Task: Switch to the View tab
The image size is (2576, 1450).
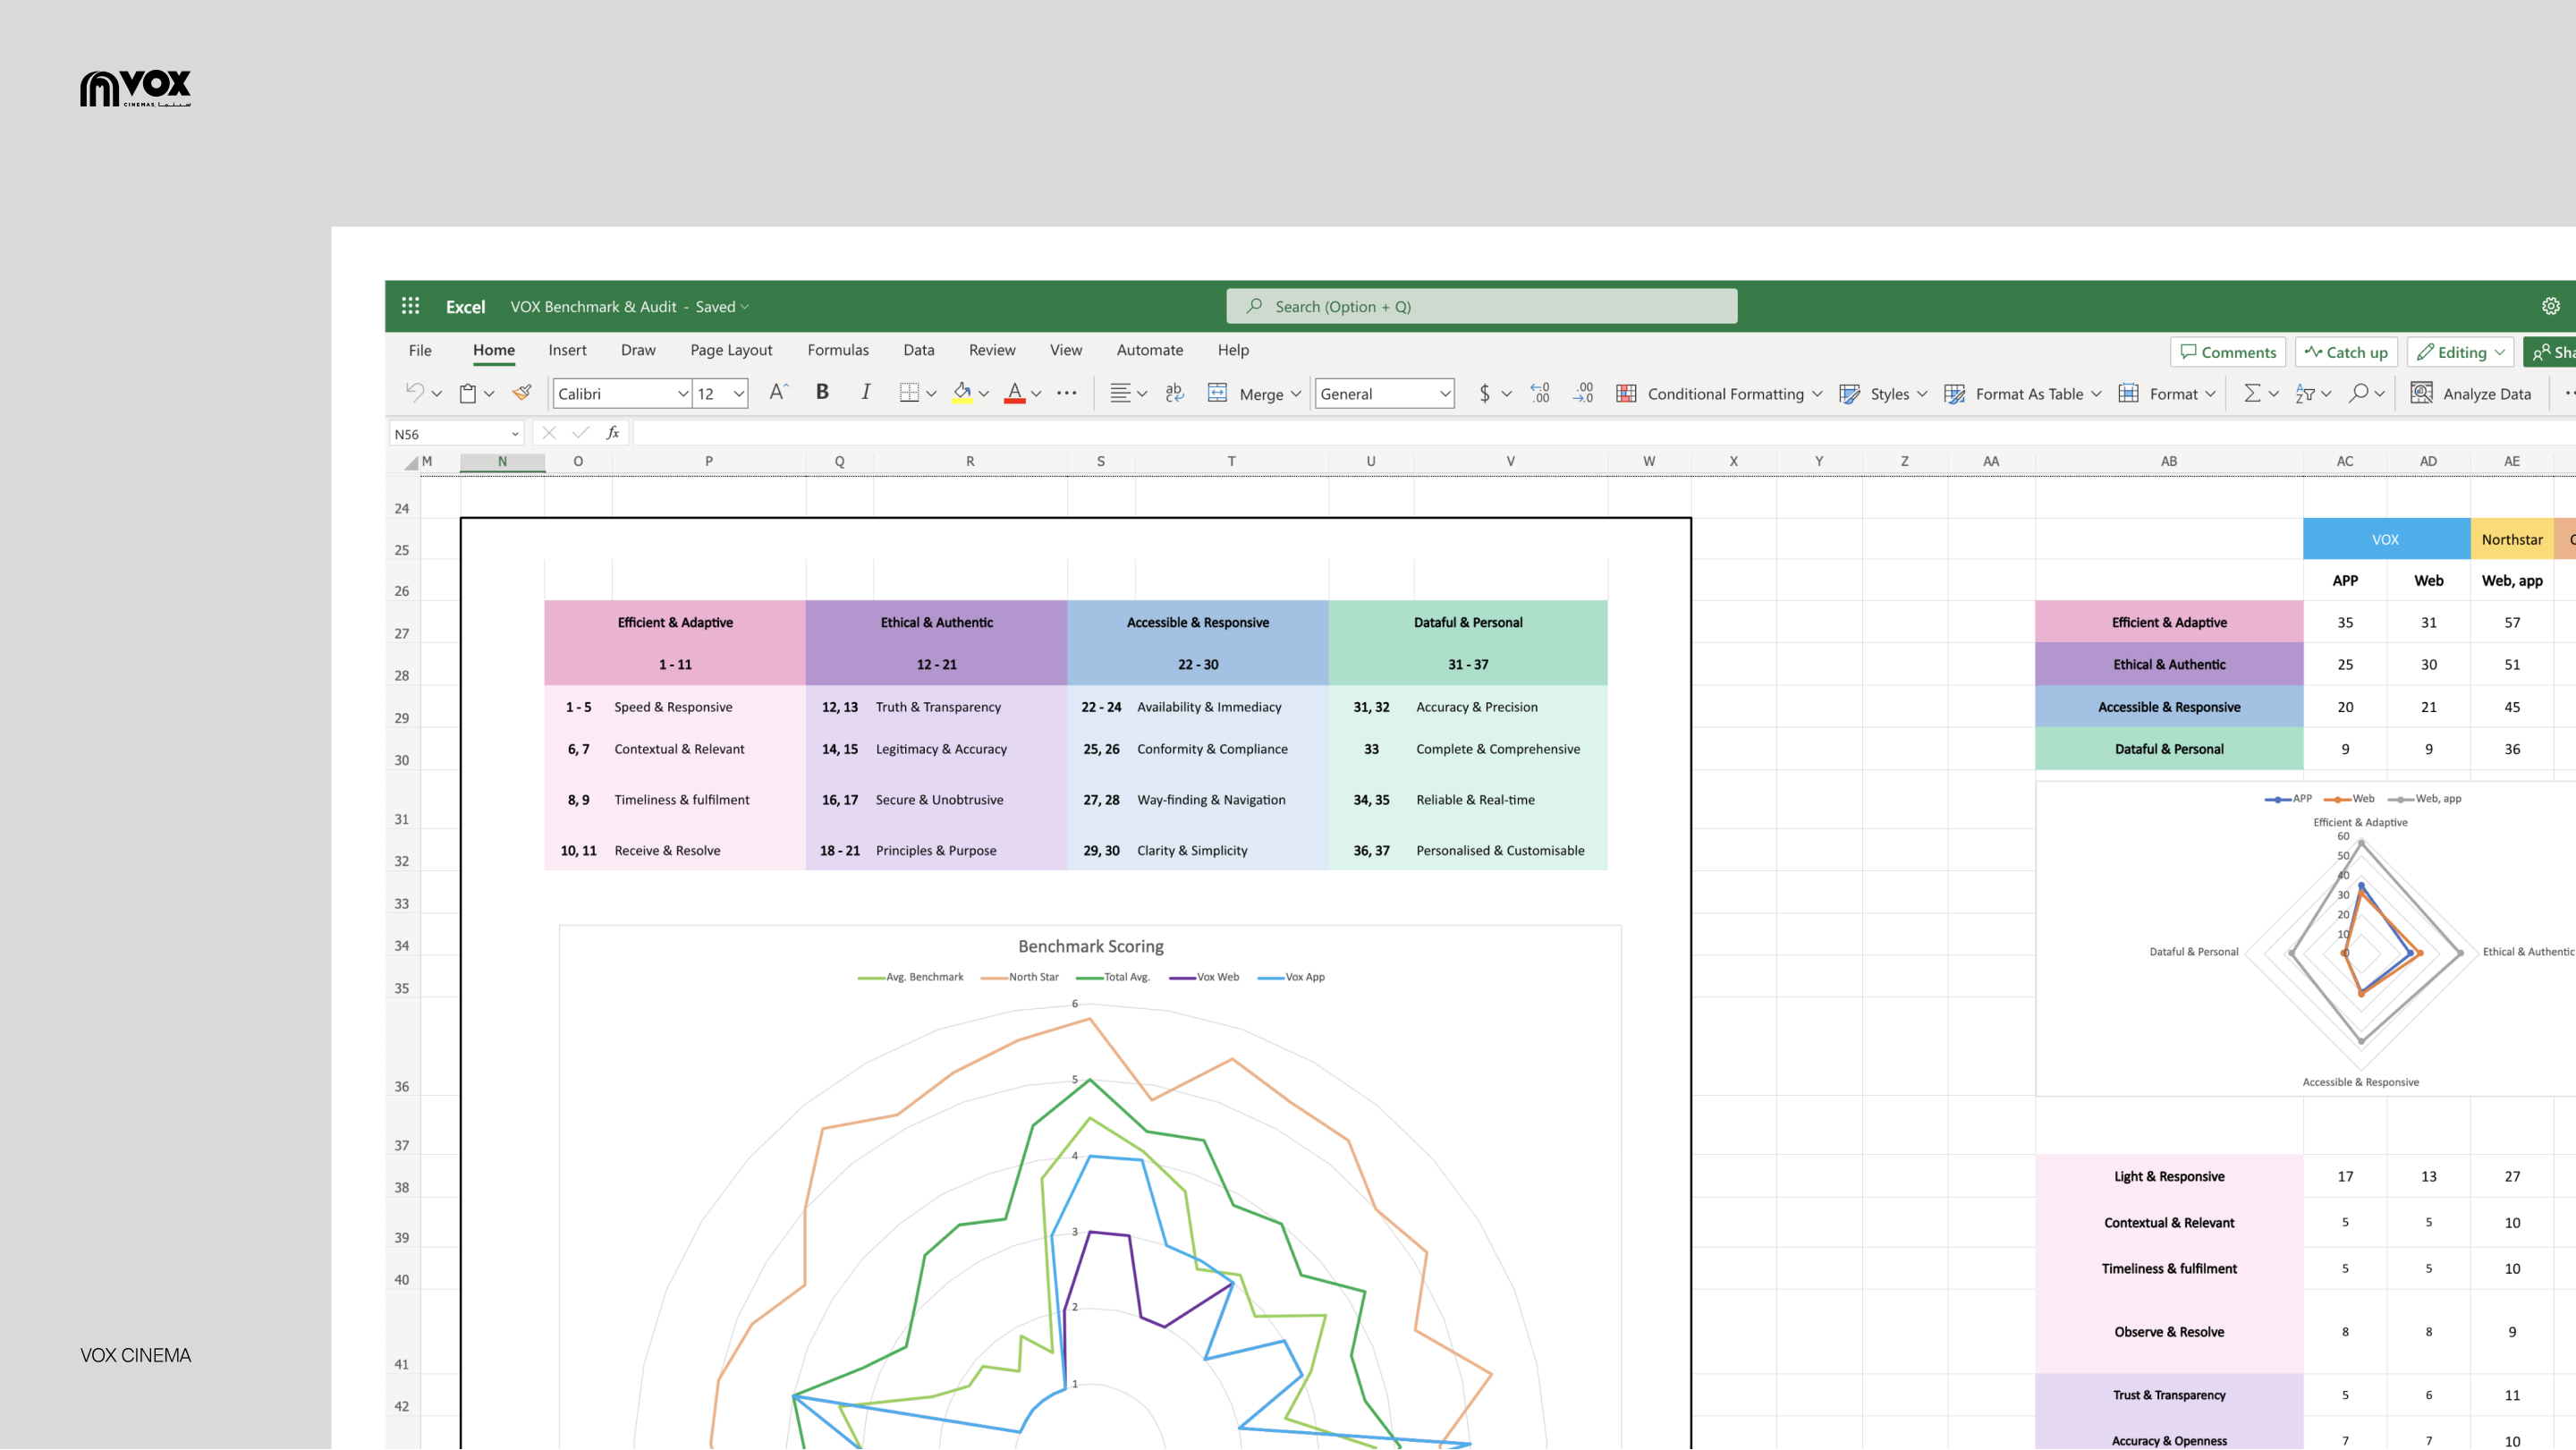Action: click(1066, 350)
